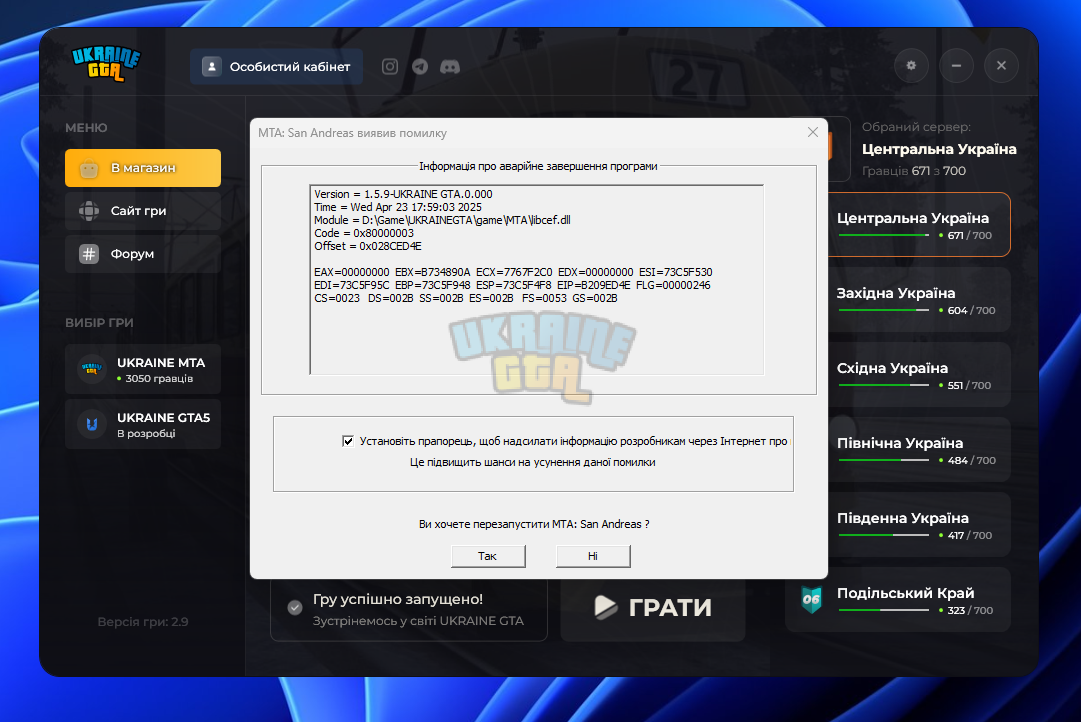Select UKRAINE MTA game
Screen dimensions: 1081x722
(143, 369)
